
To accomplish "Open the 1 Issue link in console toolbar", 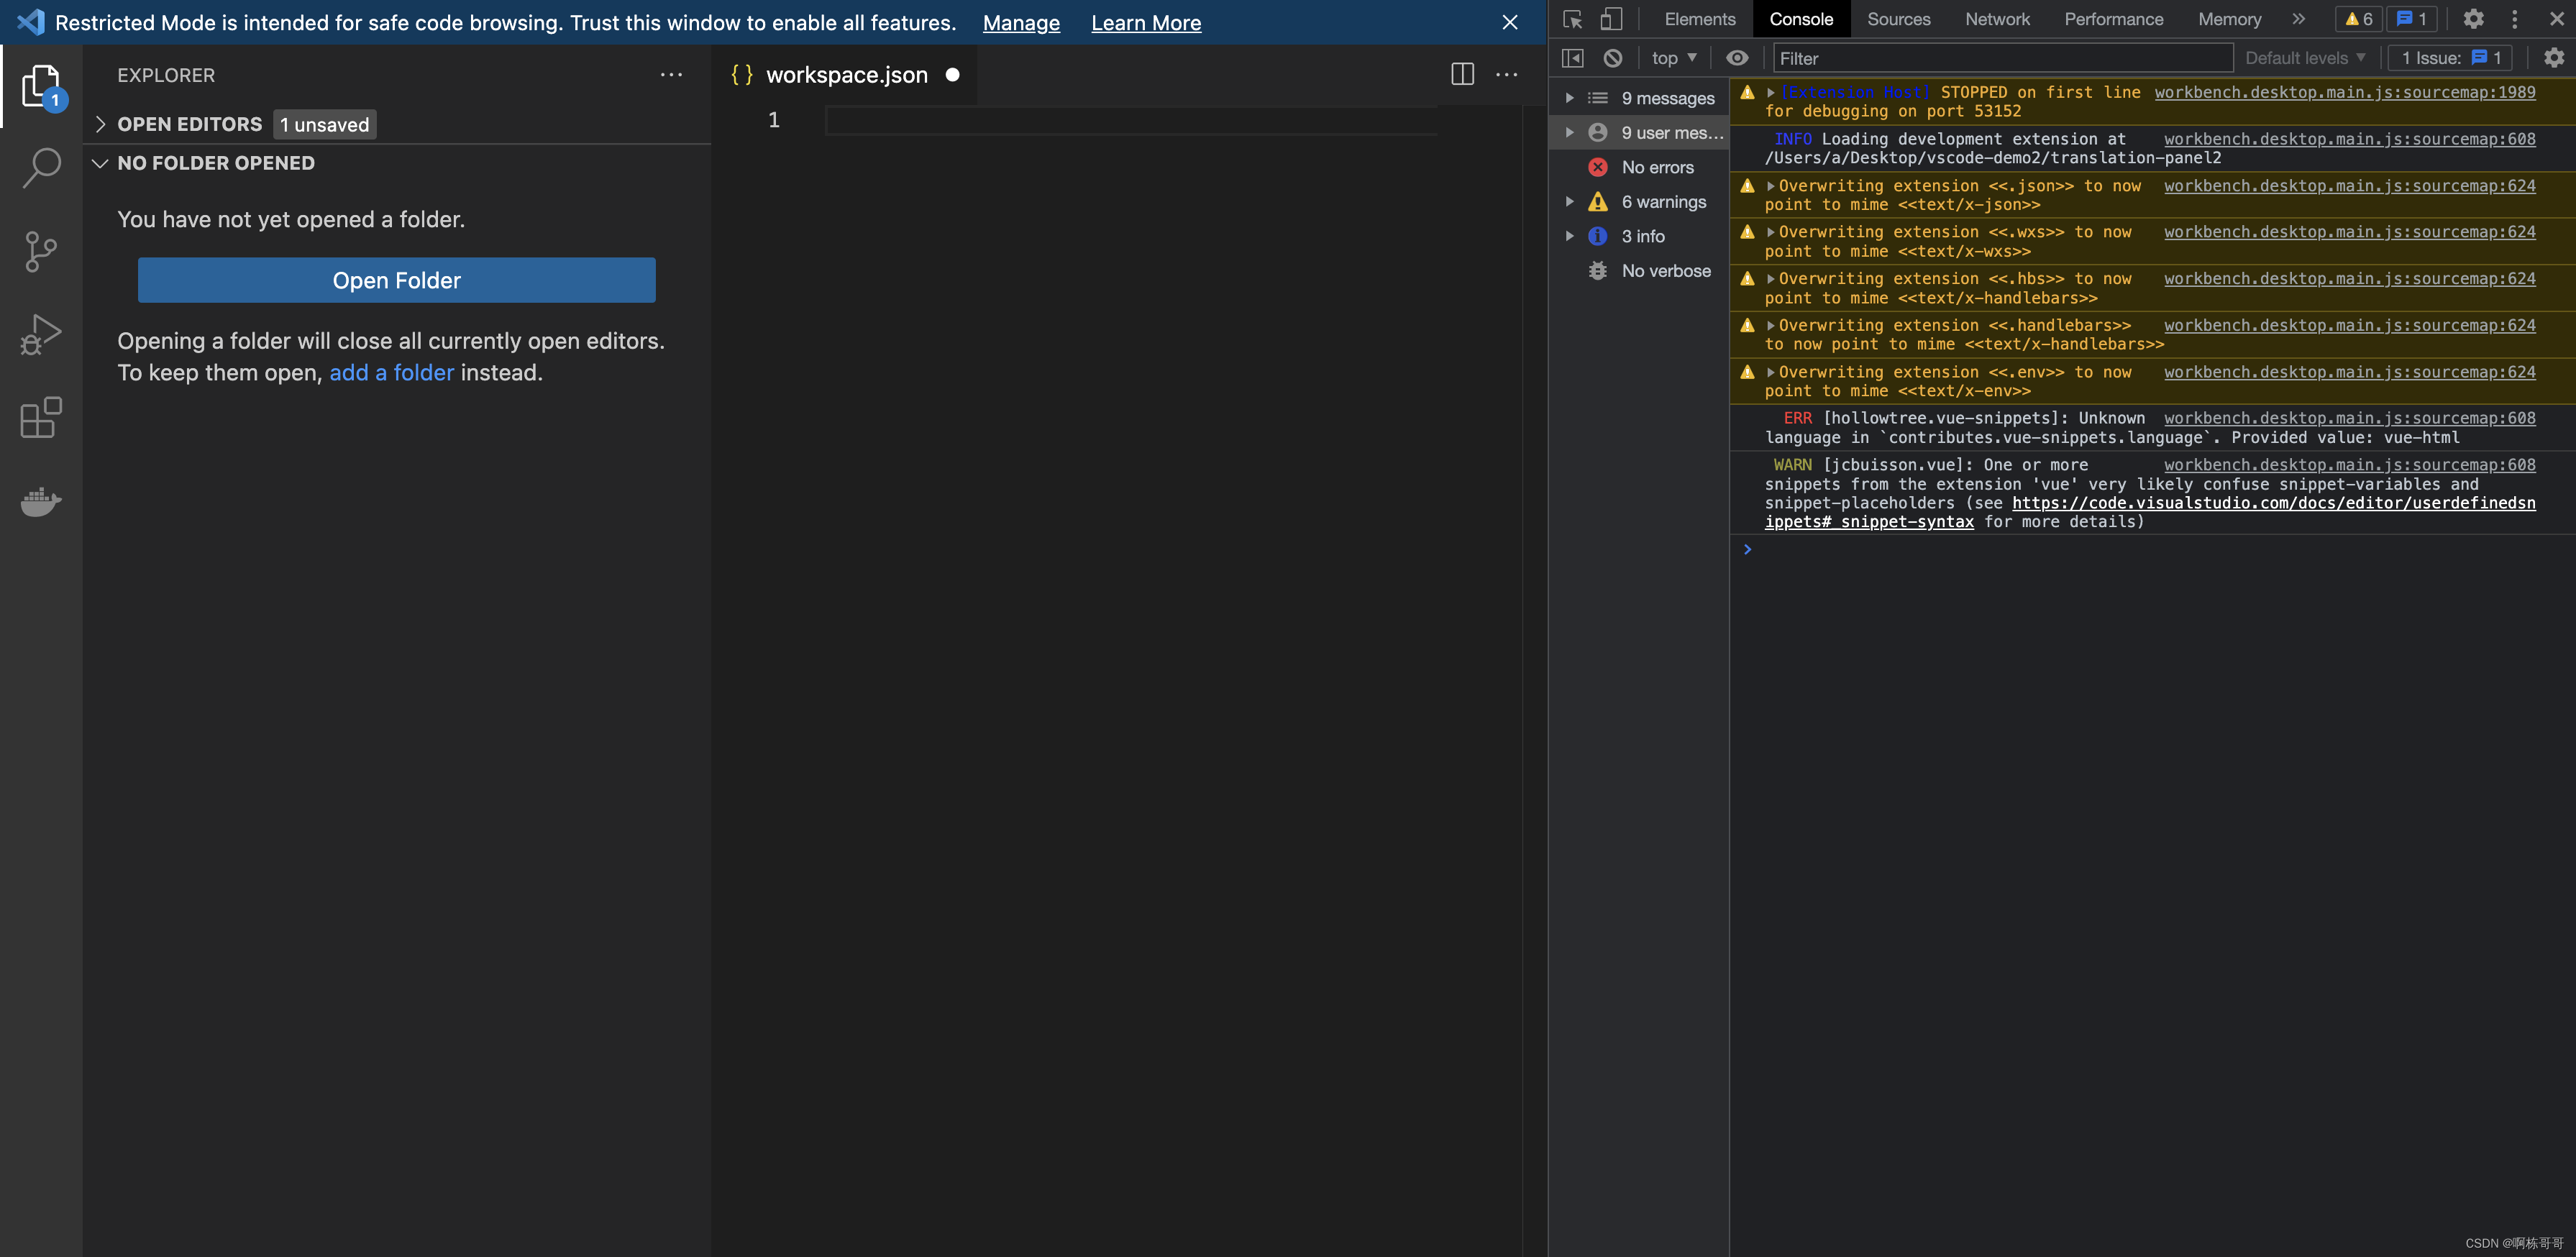I will pyautogui.click(x=2451, y=58).
